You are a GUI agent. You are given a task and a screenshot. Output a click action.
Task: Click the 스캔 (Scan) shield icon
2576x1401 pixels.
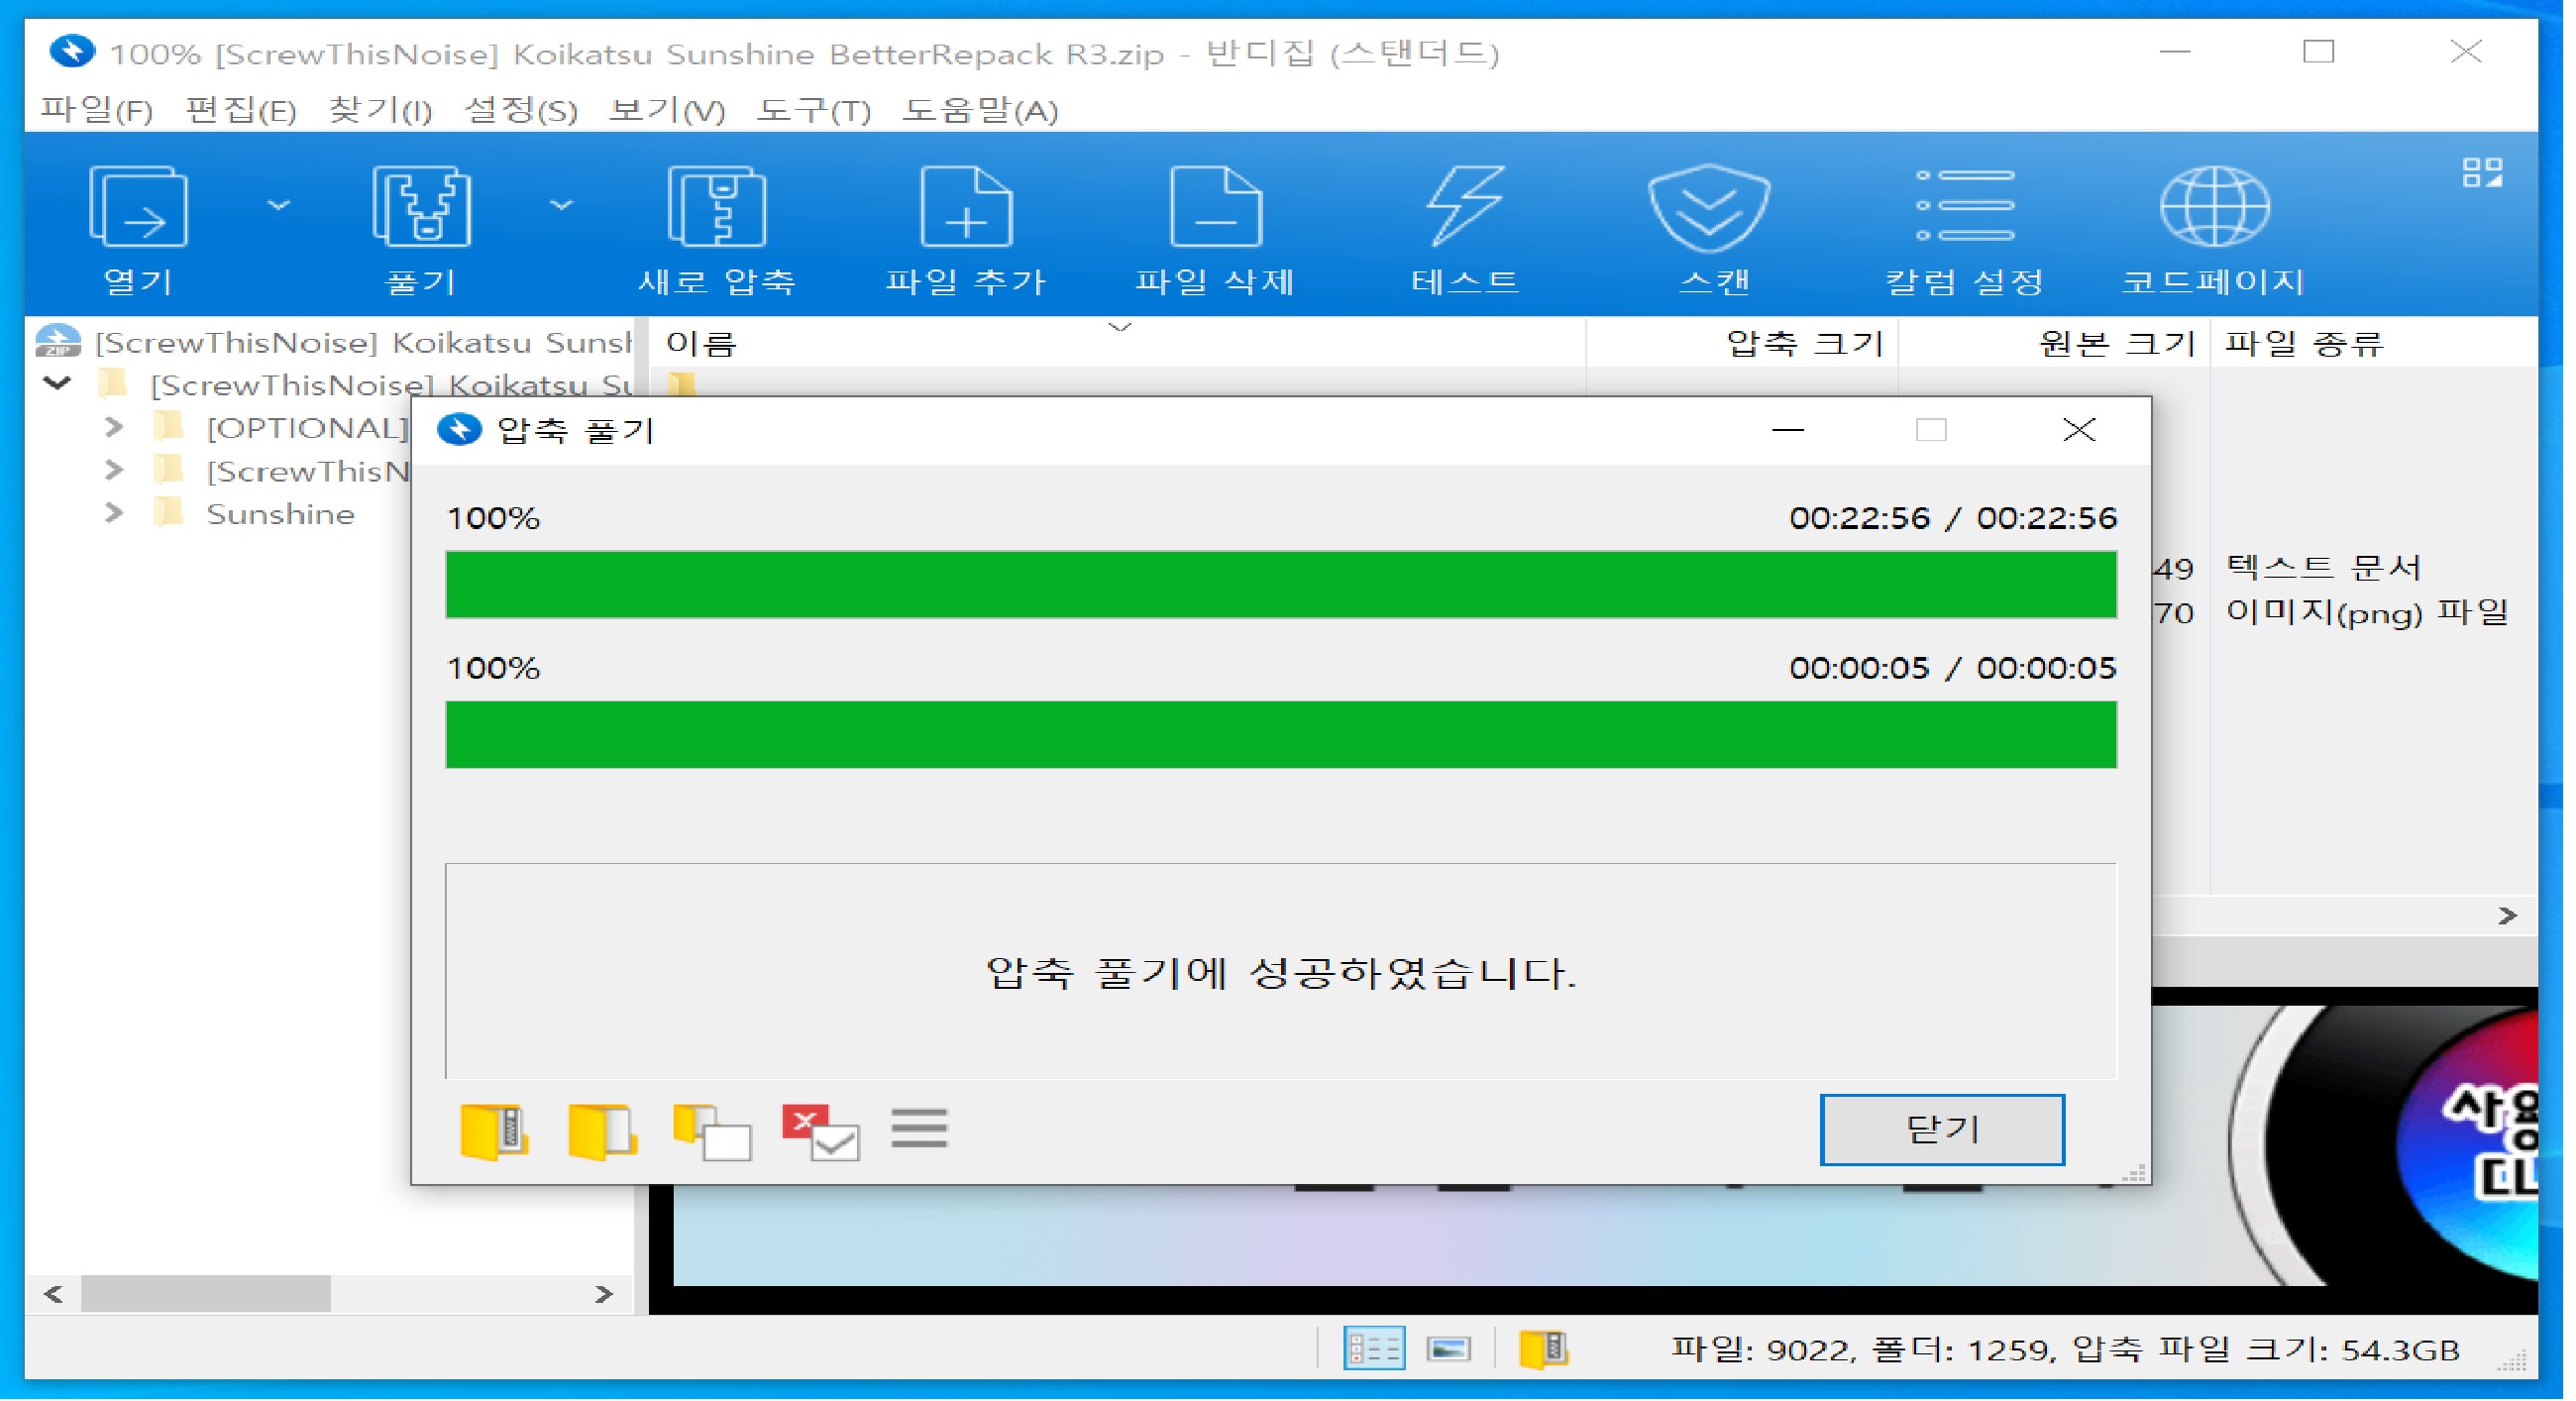click(x=1711, y=207)
